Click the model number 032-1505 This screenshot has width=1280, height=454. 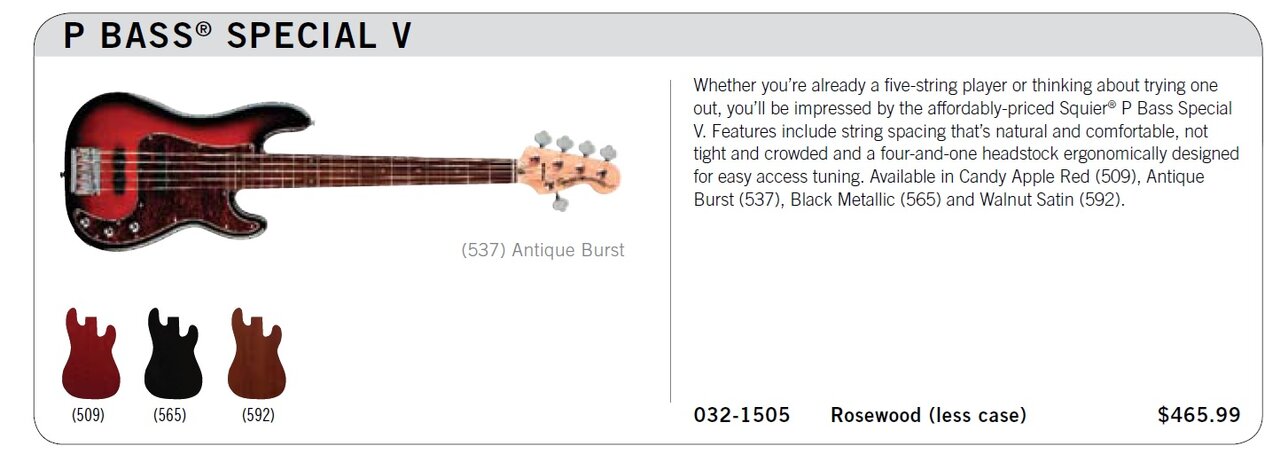[x=742, y=415]
